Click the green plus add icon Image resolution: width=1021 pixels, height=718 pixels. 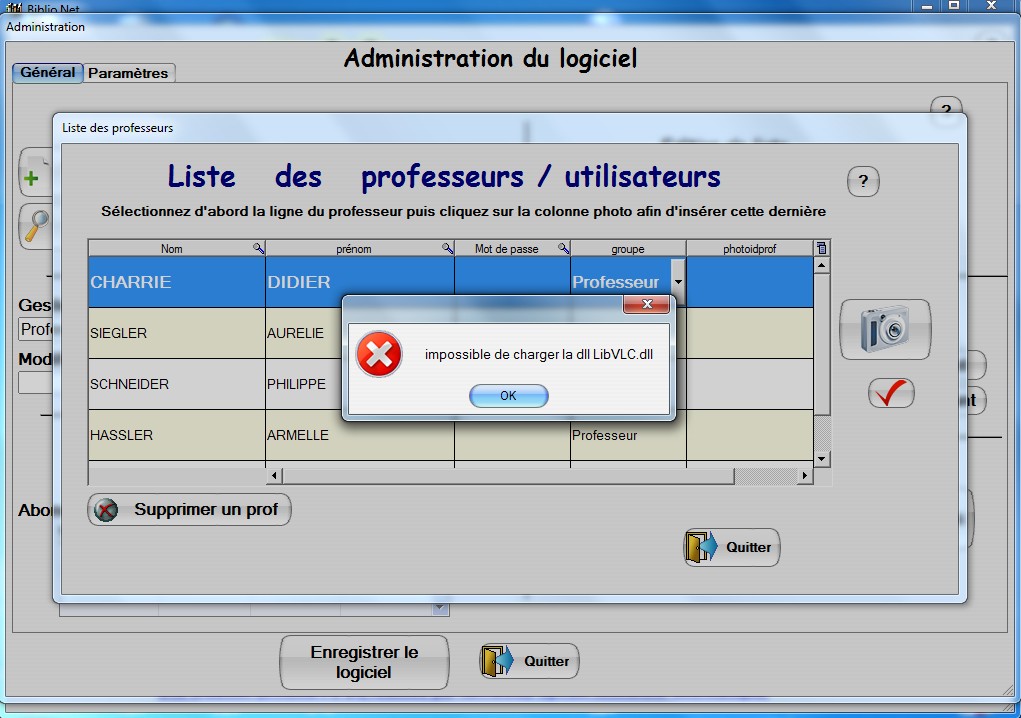coord(32,178)
